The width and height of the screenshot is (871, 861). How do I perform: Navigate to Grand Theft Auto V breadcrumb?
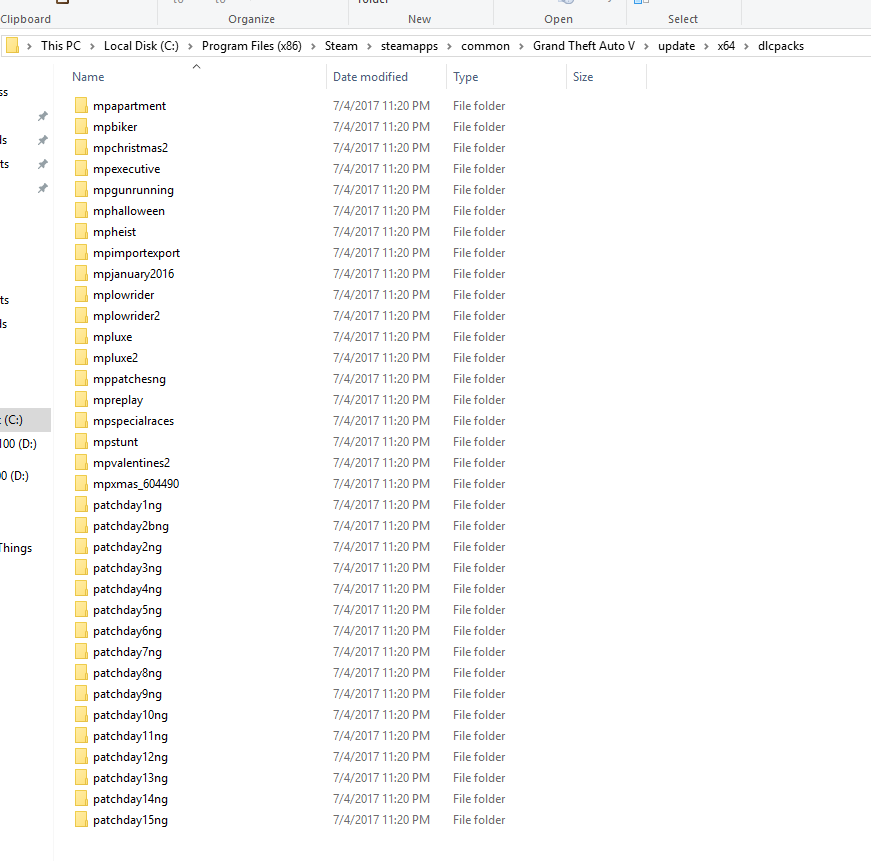click(584, 46)
